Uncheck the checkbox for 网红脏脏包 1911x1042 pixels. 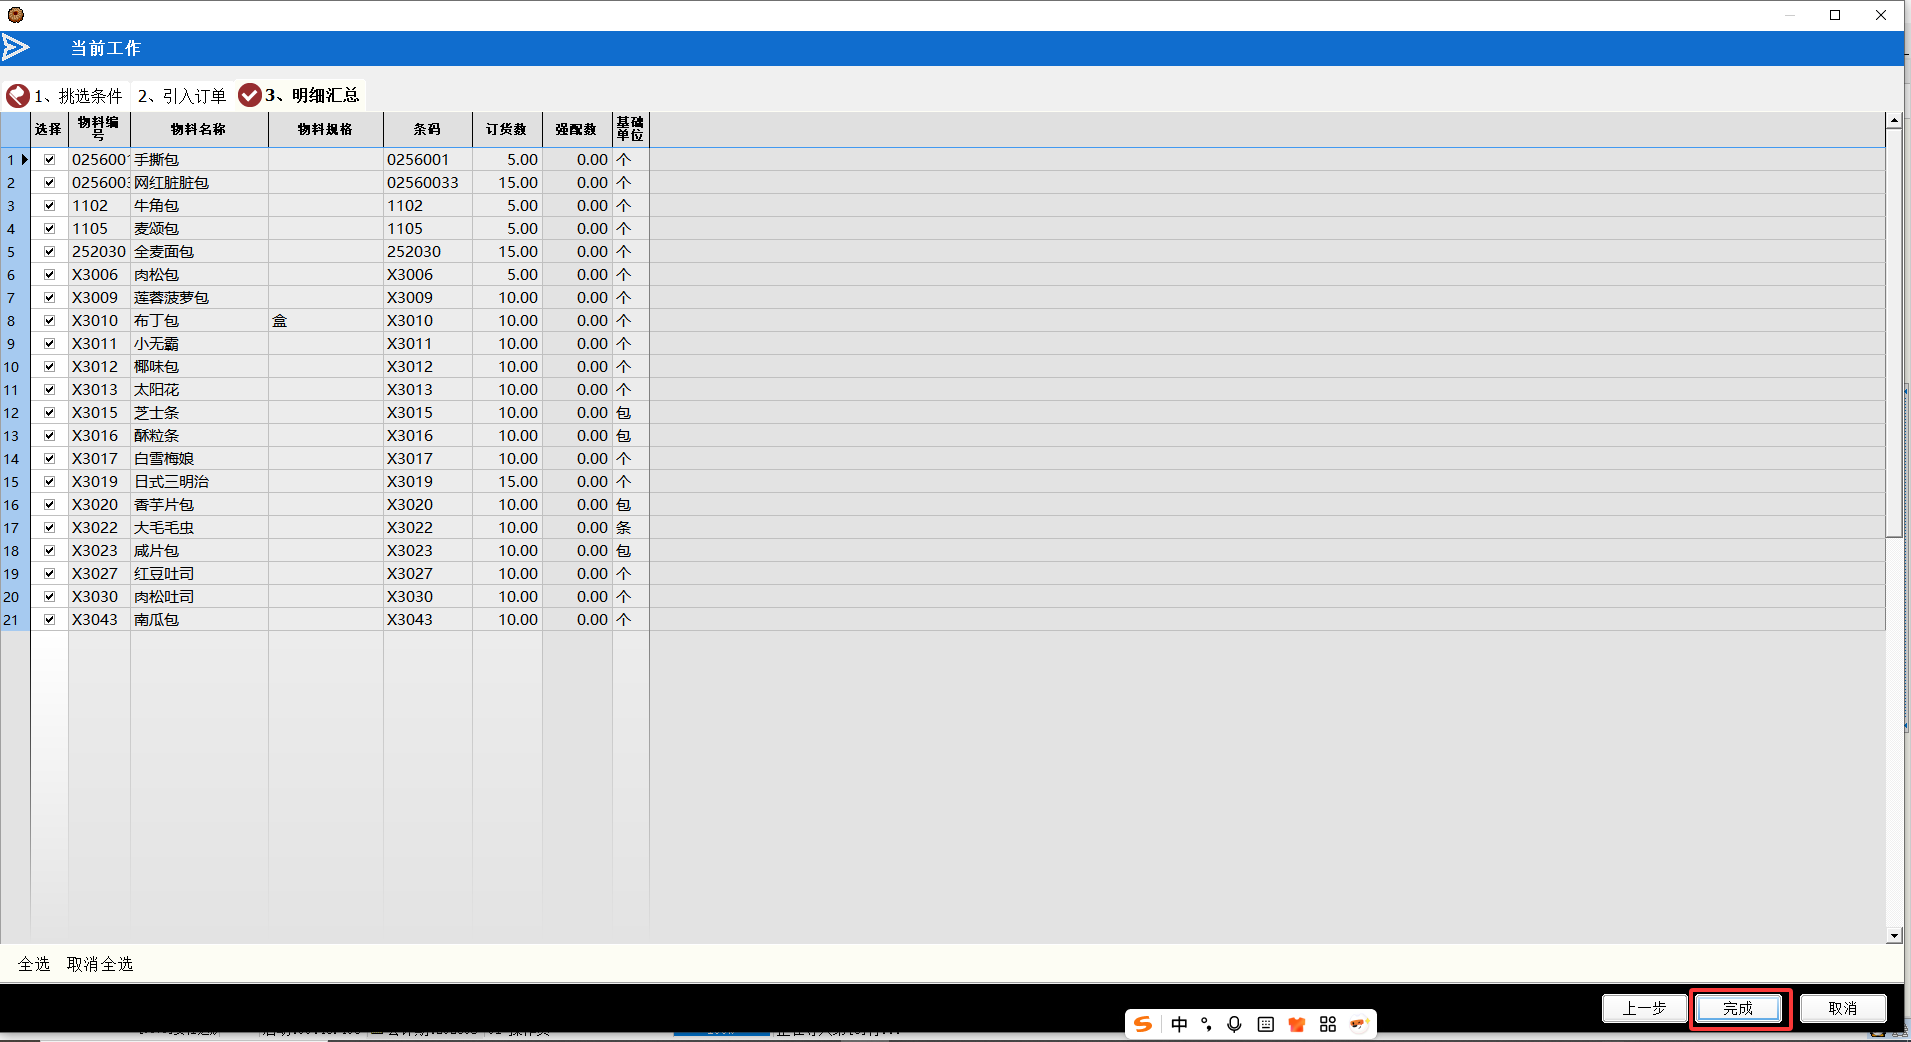click(49, 182)
